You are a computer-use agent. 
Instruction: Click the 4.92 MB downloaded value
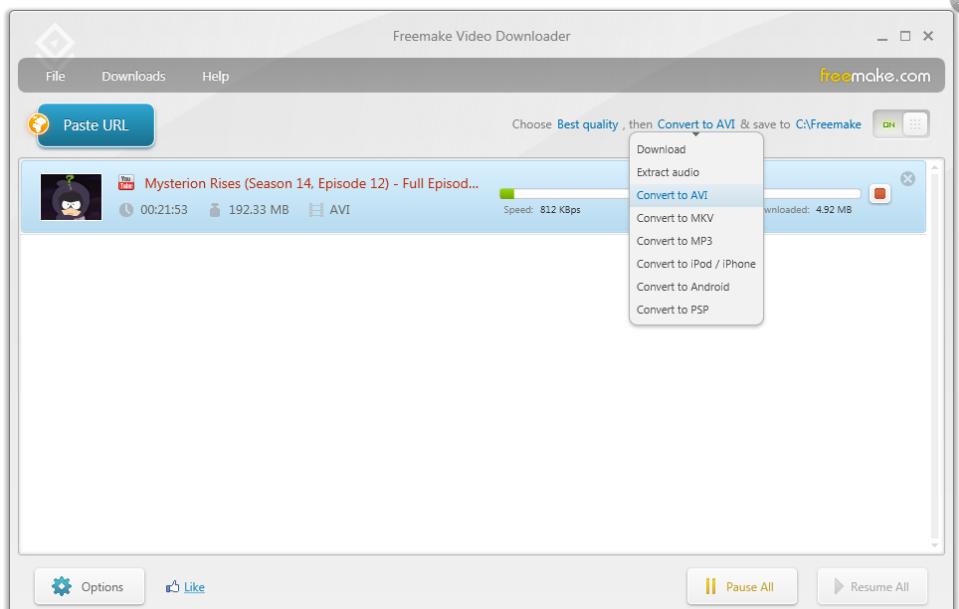pyautogui.click(x=834, y=210)
